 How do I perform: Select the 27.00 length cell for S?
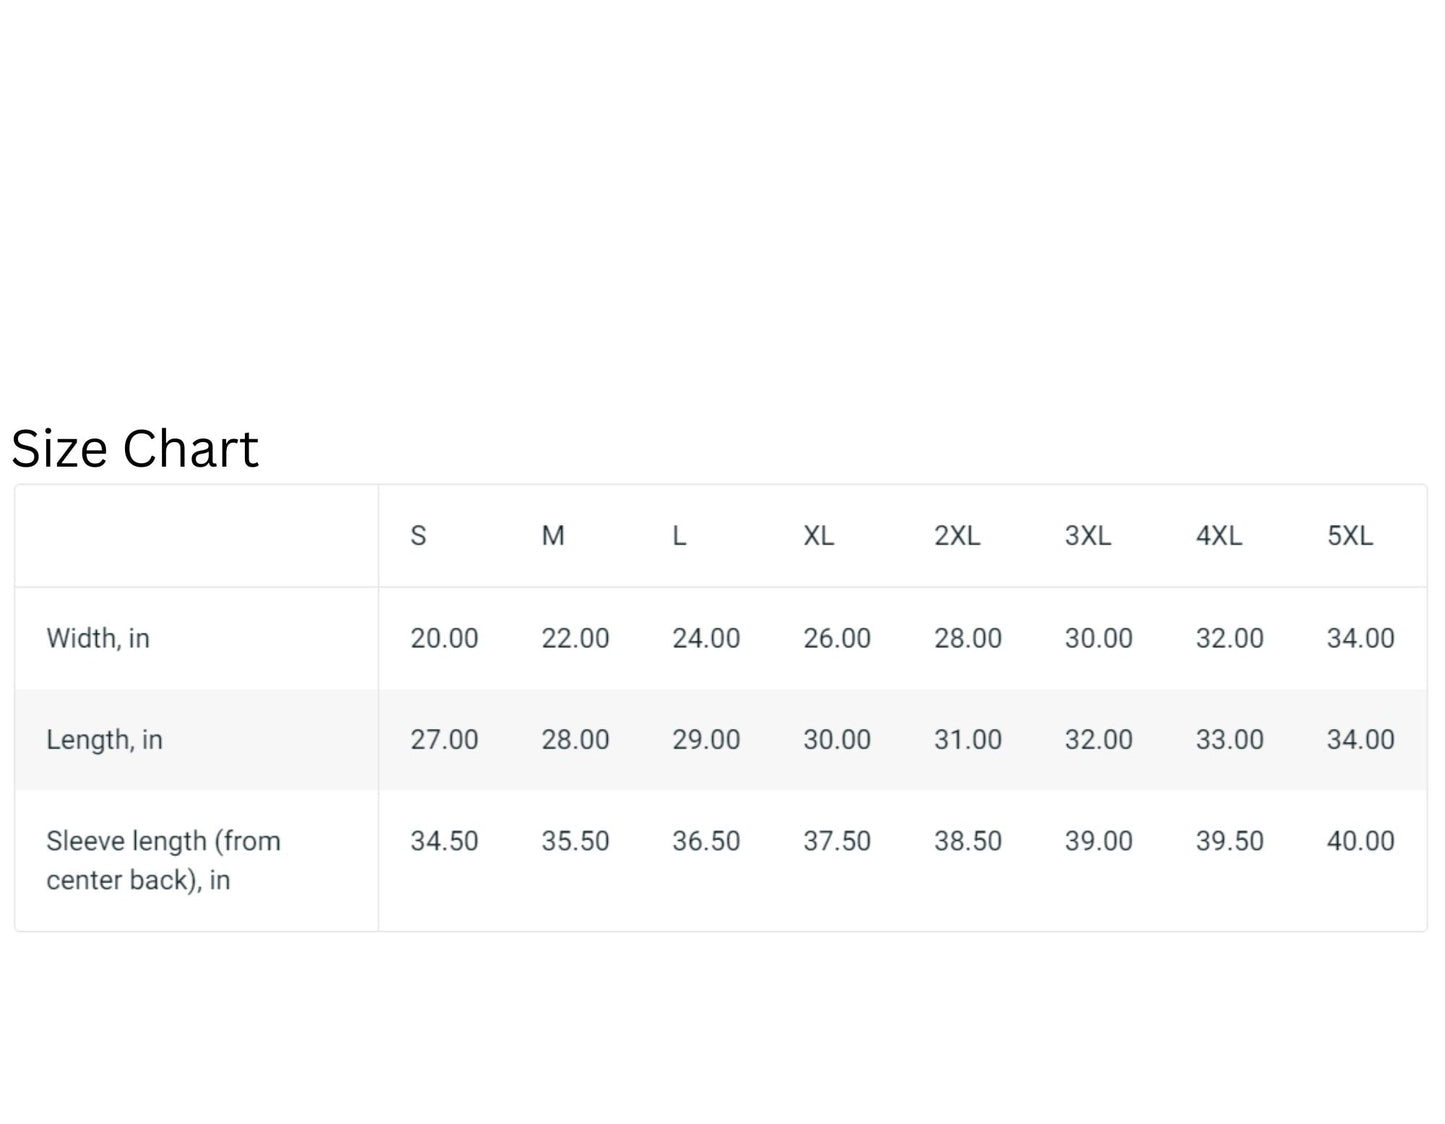click(x=444, y=740)
